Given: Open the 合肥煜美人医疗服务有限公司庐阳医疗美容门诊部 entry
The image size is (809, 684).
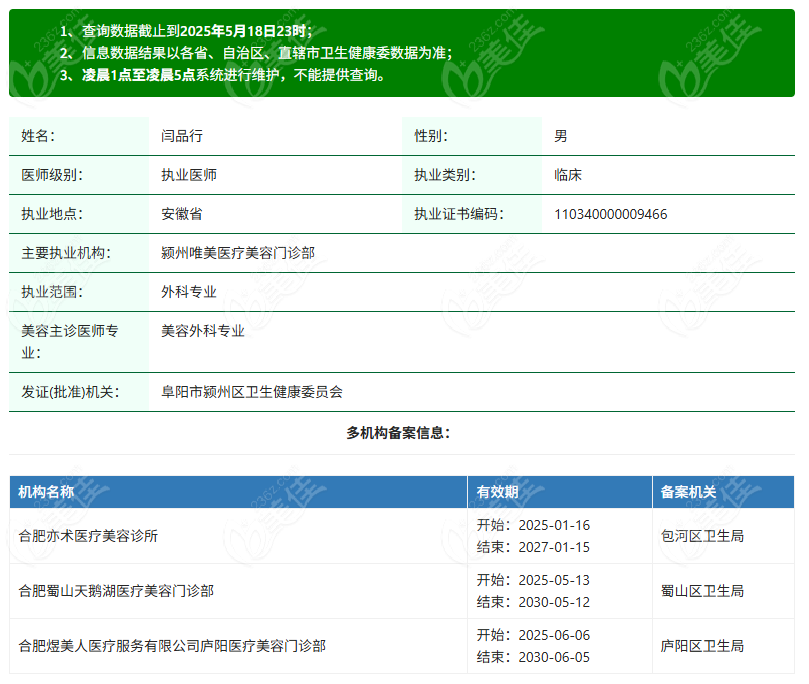Looking at the screenshot, I should [x=172, y=646].
